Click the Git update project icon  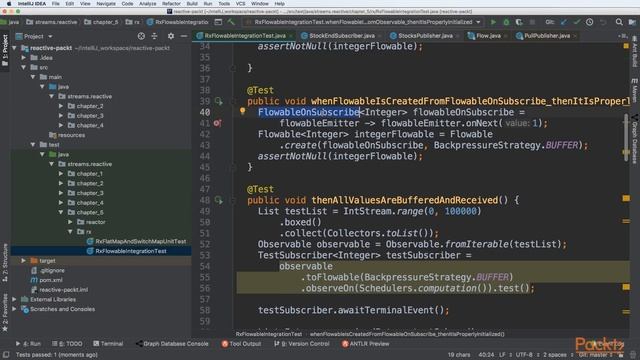[564, 22]
